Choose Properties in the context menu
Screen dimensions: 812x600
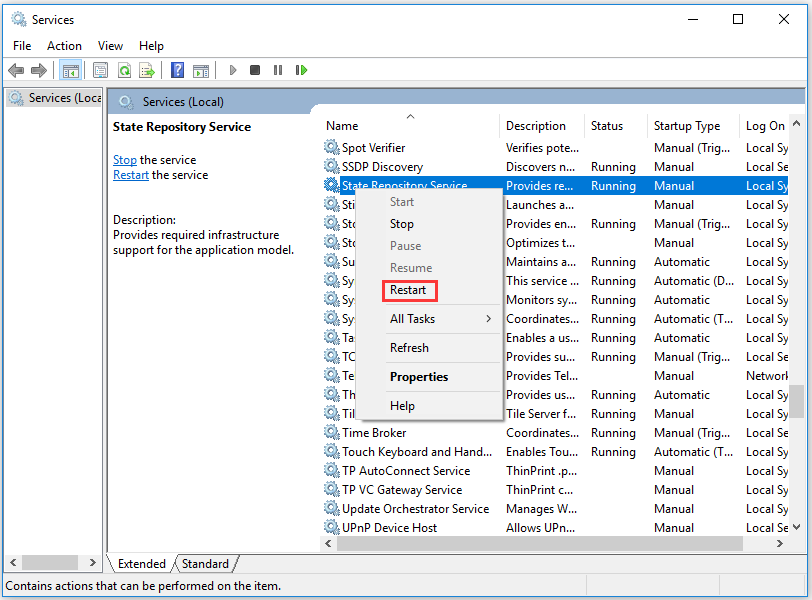point(430,377)
